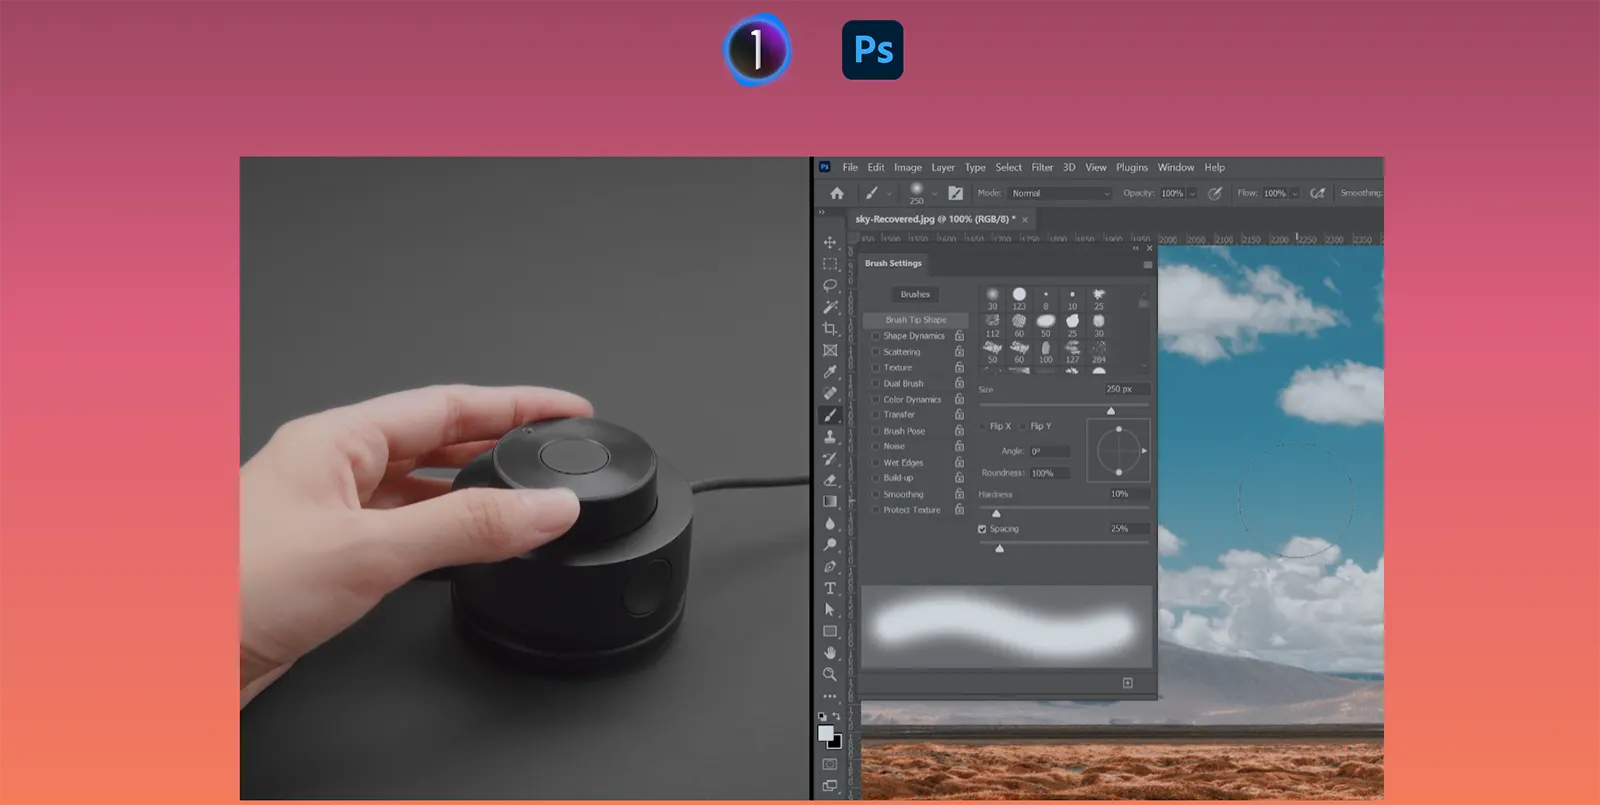The width and height of the screenshot is (1600, 805).
Task: Lock the Shape Dynamics setting
Action: (x=959, y=336)
